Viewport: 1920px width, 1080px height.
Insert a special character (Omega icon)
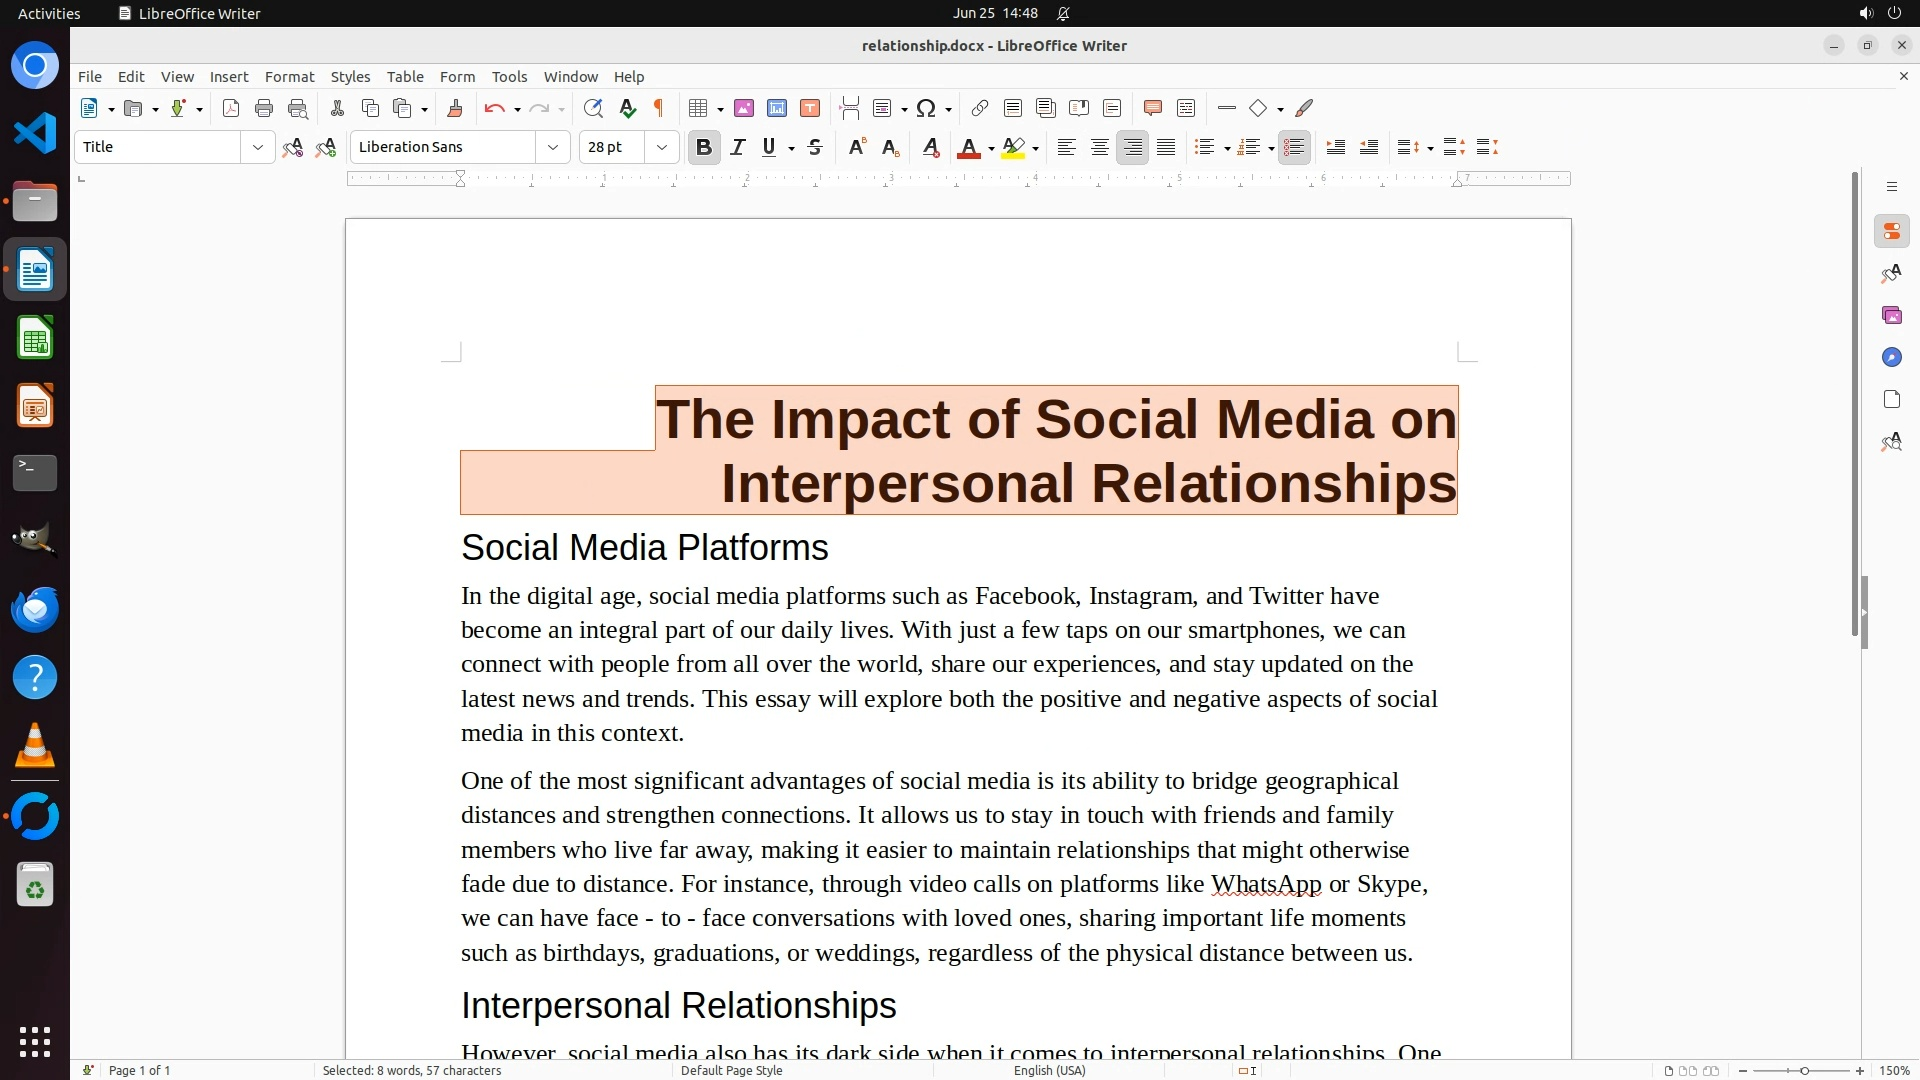(x=926, y=108)
